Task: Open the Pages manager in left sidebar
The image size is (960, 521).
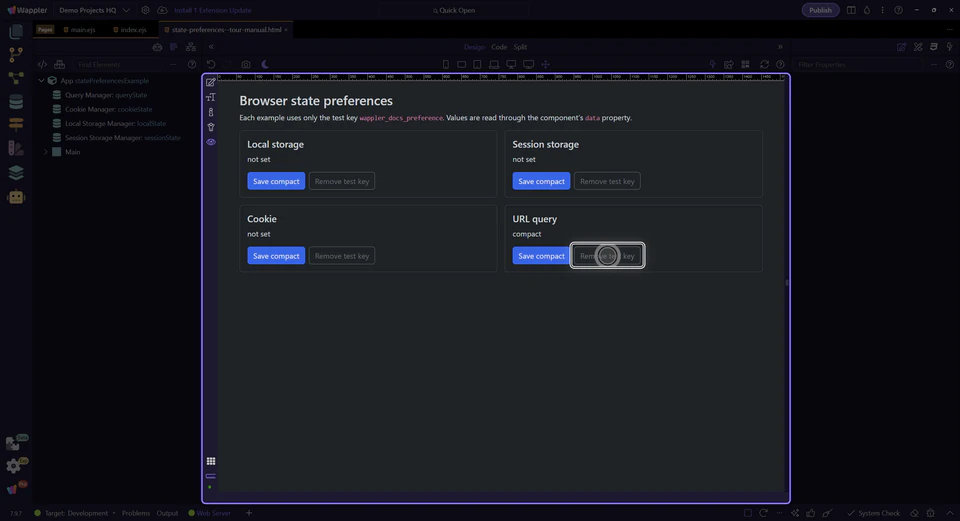Action: click(x=16, y=31)
